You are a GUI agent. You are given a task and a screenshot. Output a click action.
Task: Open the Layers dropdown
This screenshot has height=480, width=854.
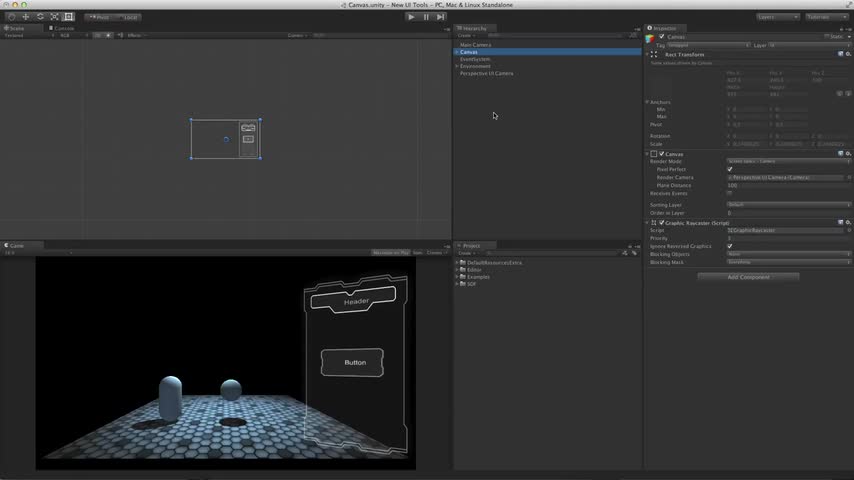(778, 17)
